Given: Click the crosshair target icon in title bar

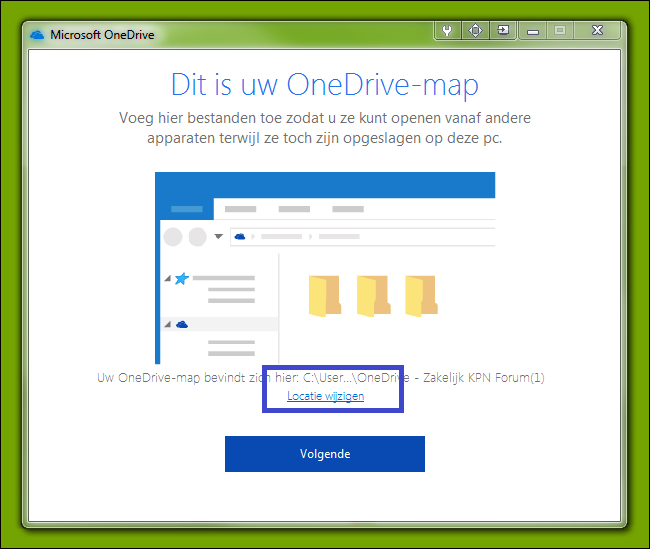Looking at the screenshot, I should [x=475, y=30].
